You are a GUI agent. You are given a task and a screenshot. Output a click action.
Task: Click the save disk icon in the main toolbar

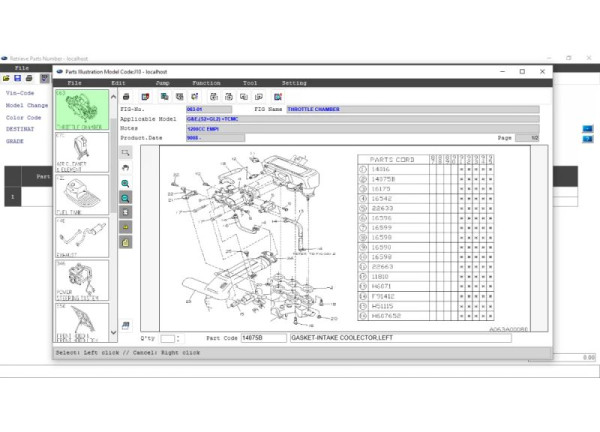point(17,77)
